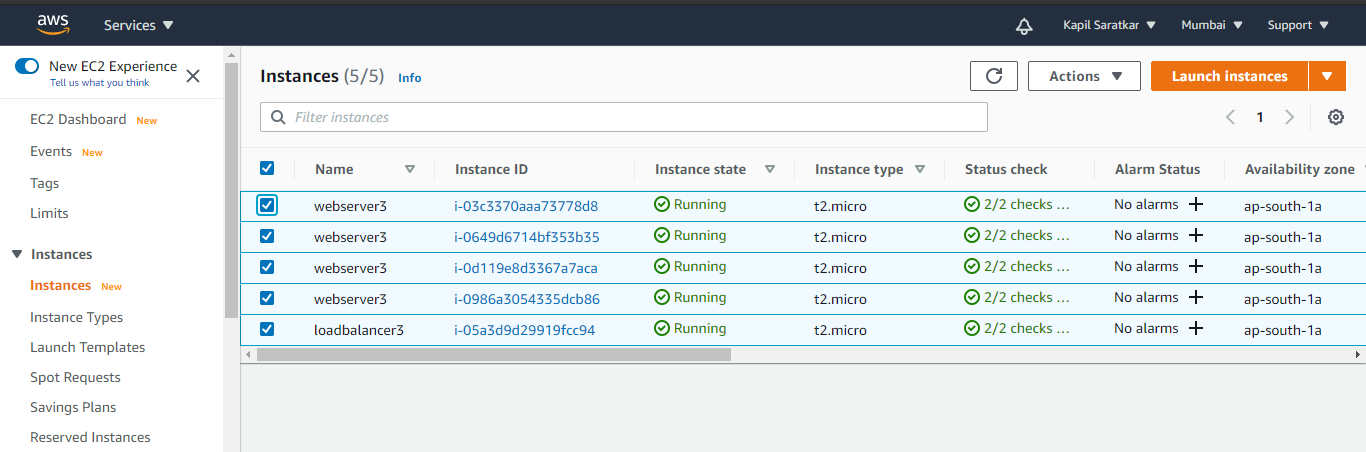1366x452 pixels.
Task: Click the Filter instances search field
Action: coord(624,117)
